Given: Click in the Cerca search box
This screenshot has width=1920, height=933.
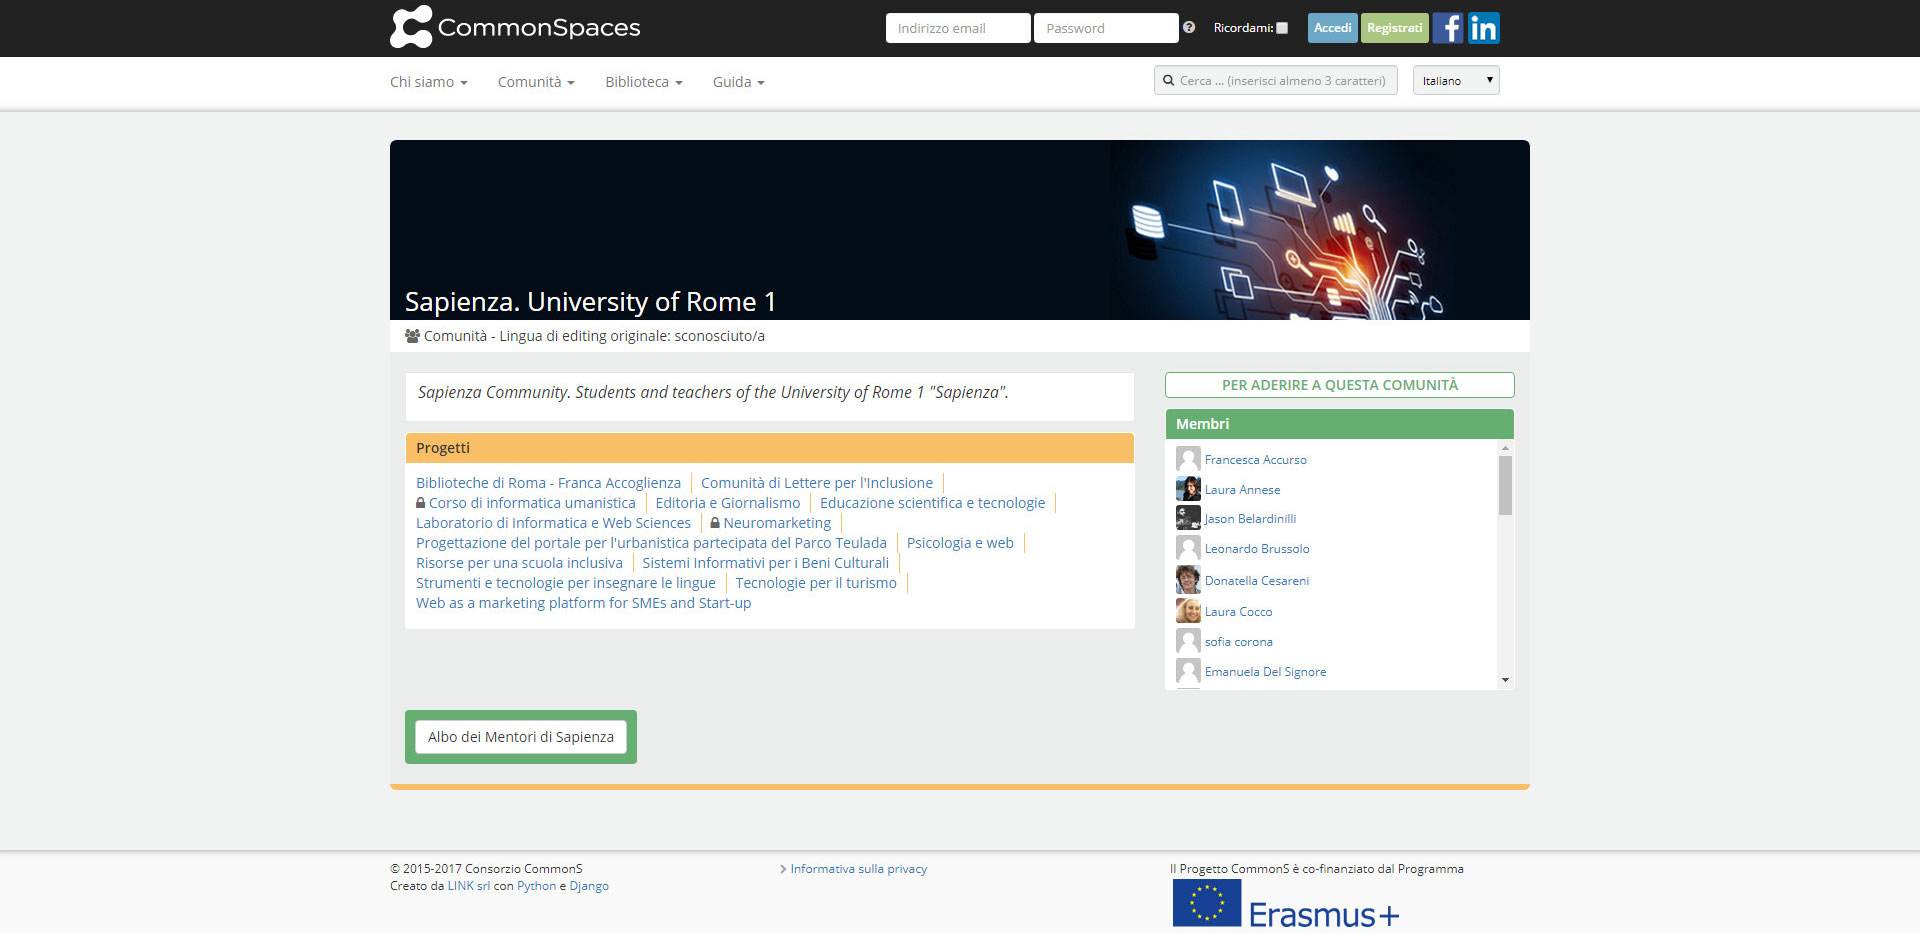Looking at the screenshot, I should [1276, 80].
